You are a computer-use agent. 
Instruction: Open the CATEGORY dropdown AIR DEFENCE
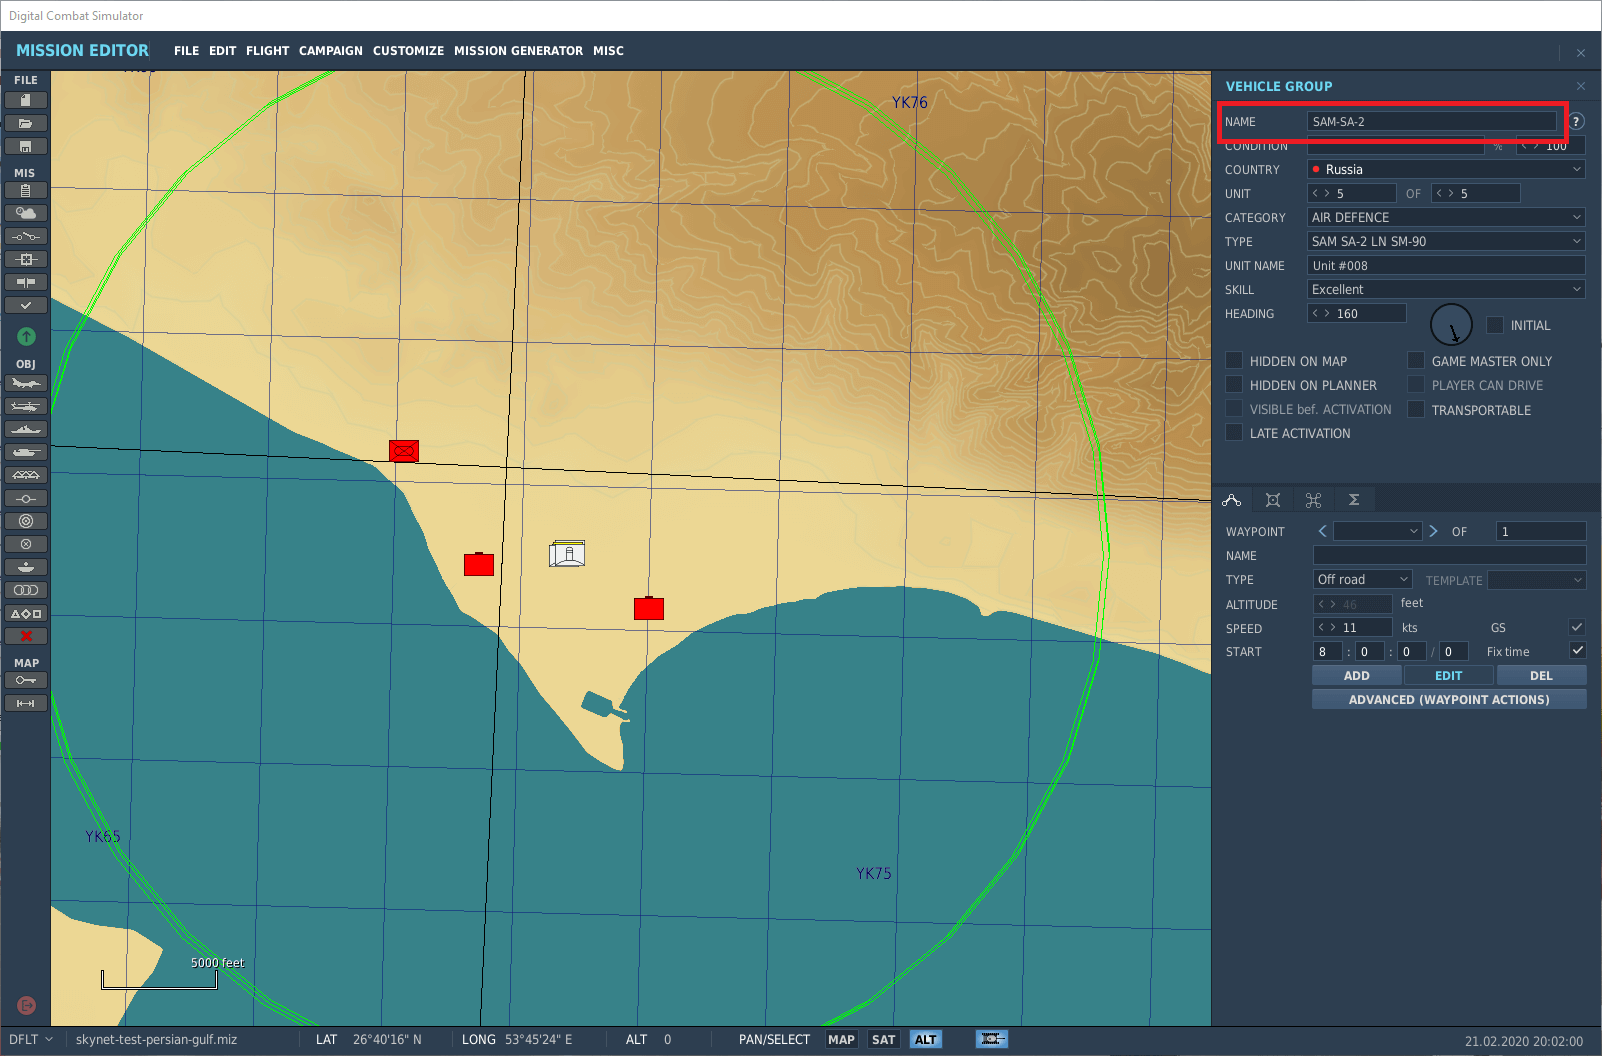tap(1446, 217)
